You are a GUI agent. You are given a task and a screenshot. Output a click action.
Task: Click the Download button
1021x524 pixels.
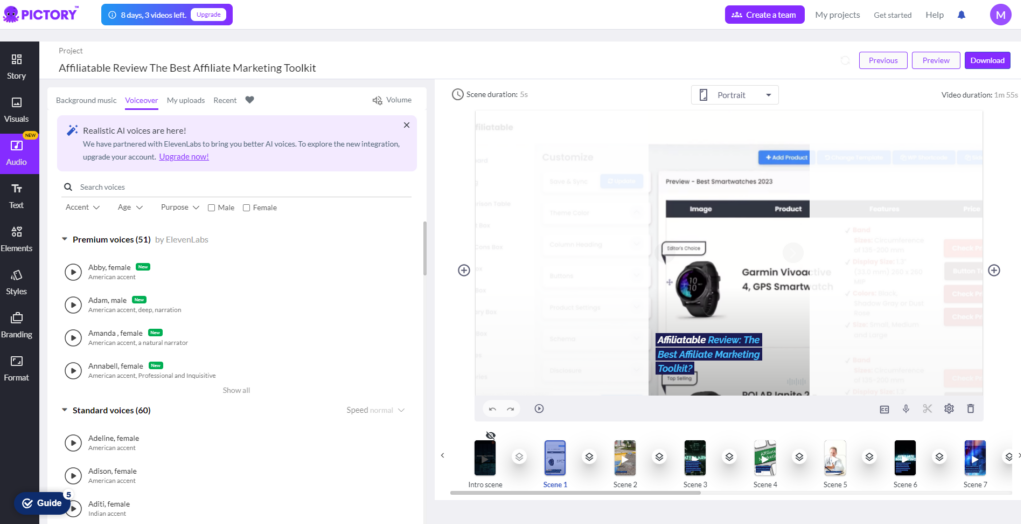[x=987, y=60]
